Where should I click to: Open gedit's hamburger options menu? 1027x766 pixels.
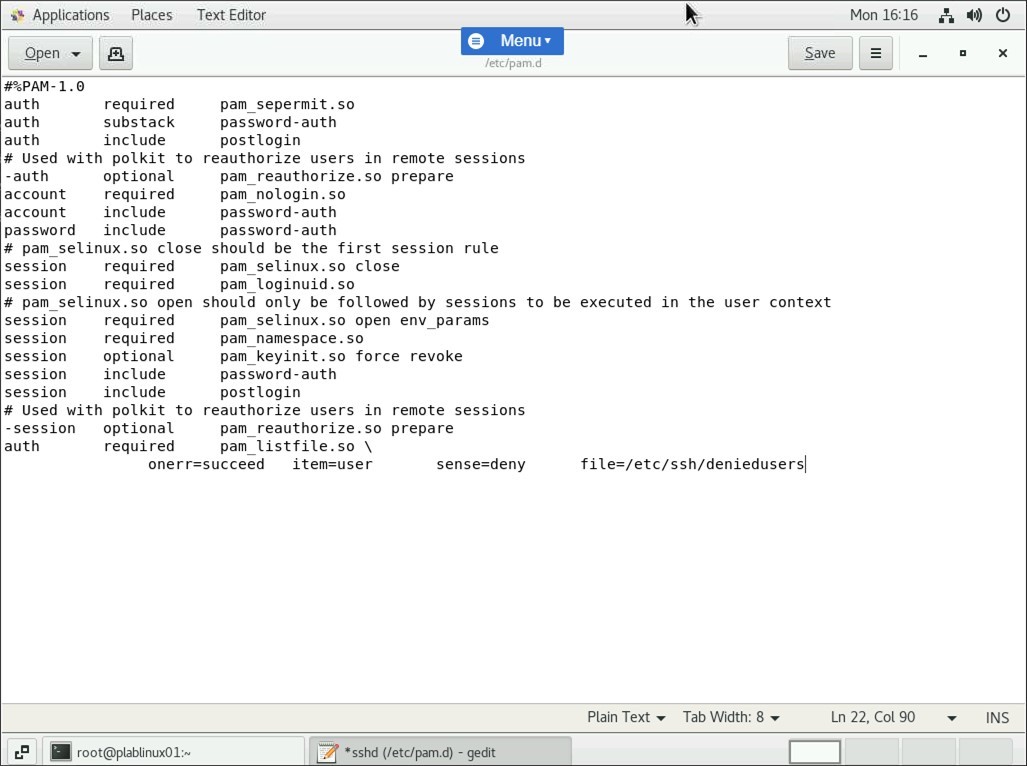[875, 53]
